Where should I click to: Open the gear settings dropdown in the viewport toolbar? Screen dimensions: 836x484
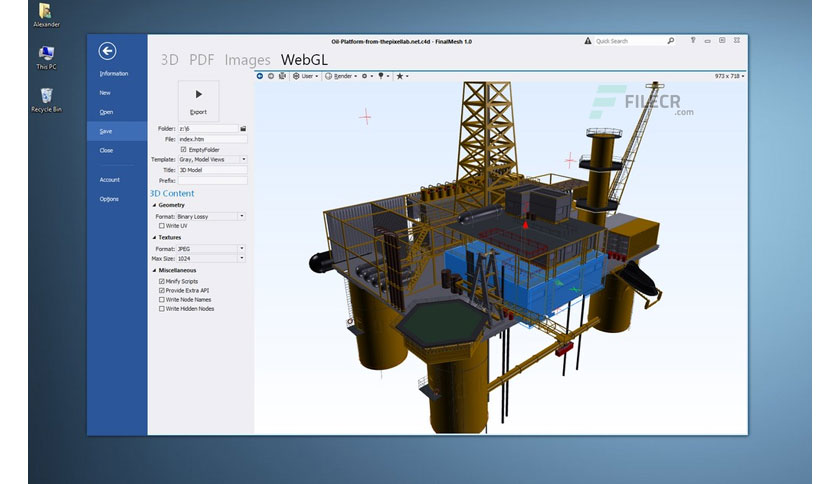coord(367,76)
